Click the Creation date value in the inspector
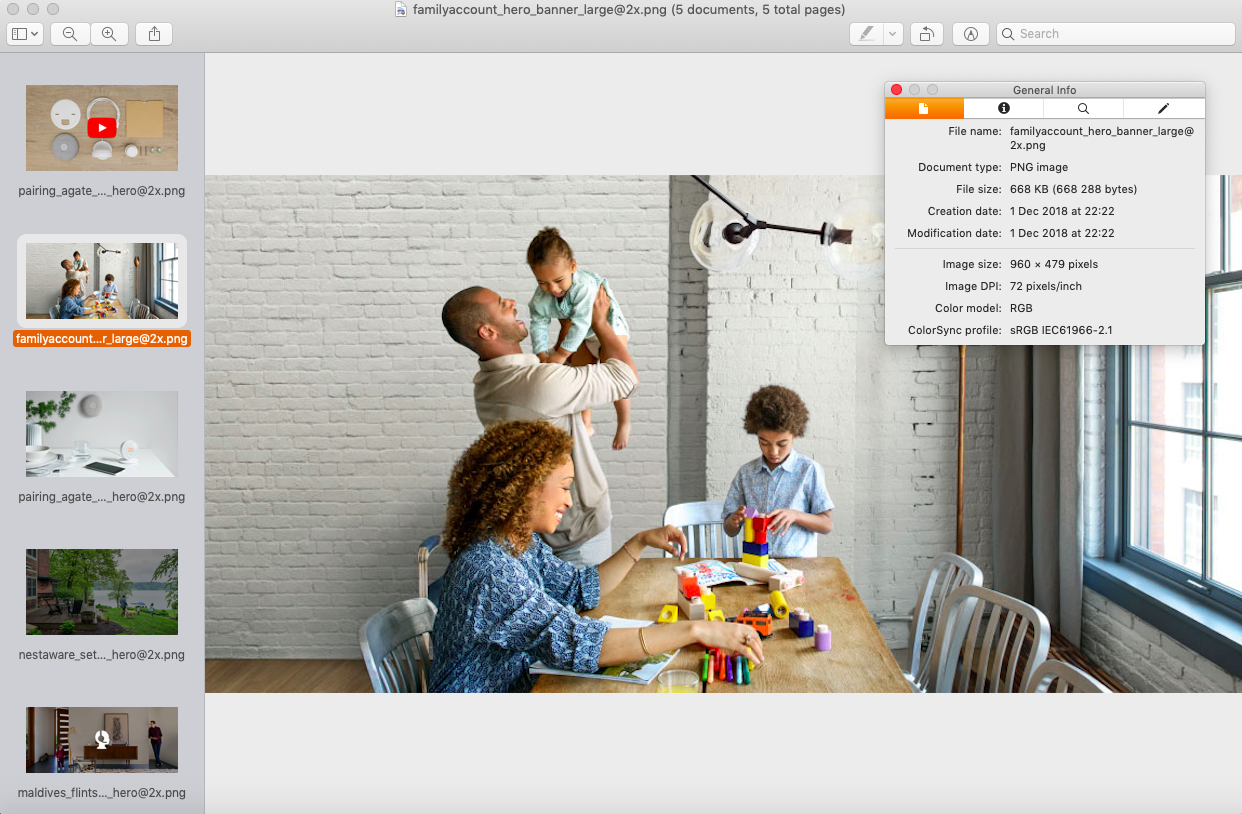This screenshot has width=1242, height=814. tap(1062, 211)
